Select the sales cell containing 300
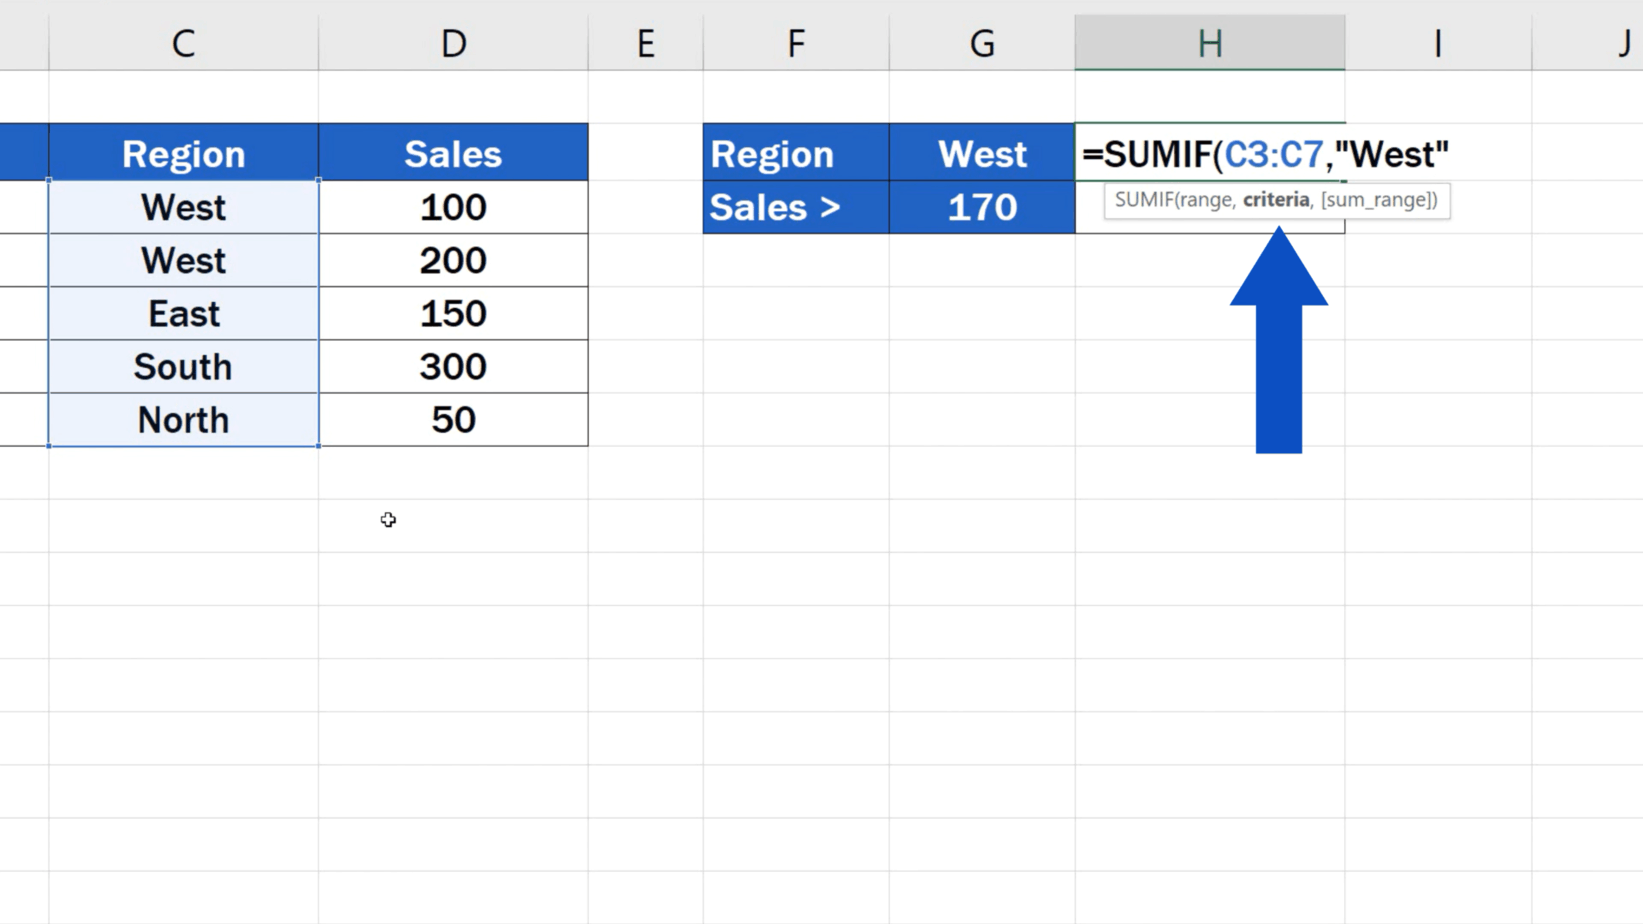 pos(453,367)
